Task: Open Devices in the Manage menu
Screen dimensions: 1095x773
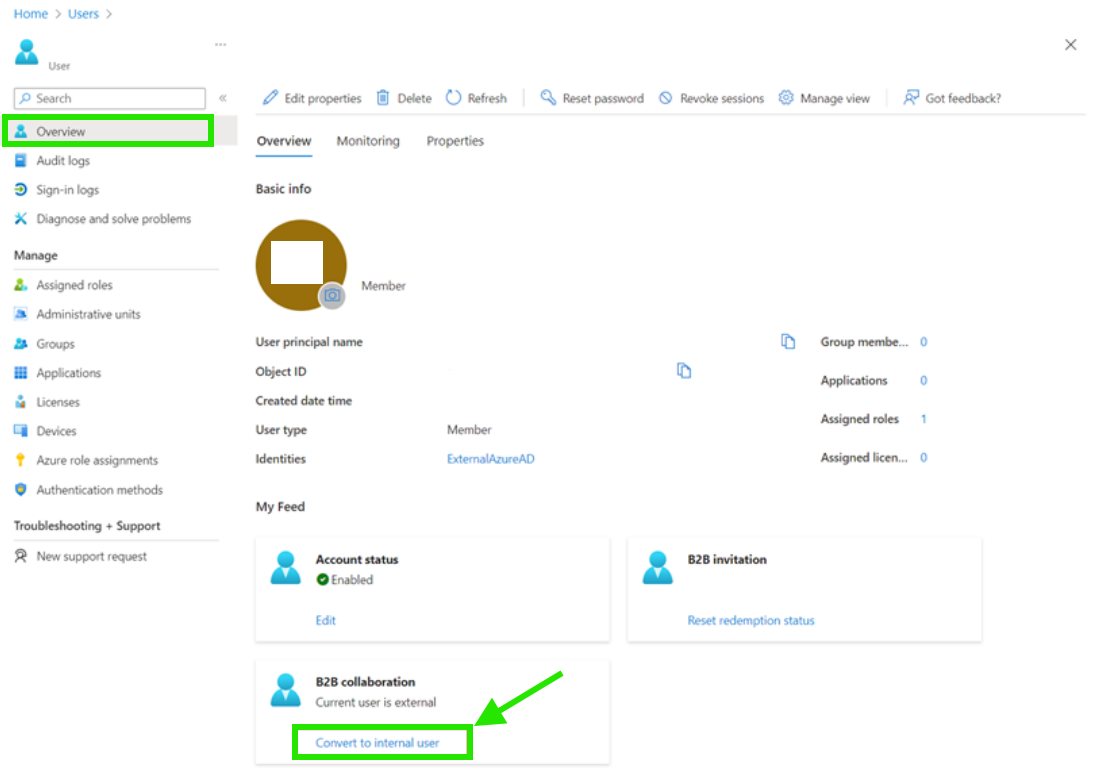Action: pos(56,431)
